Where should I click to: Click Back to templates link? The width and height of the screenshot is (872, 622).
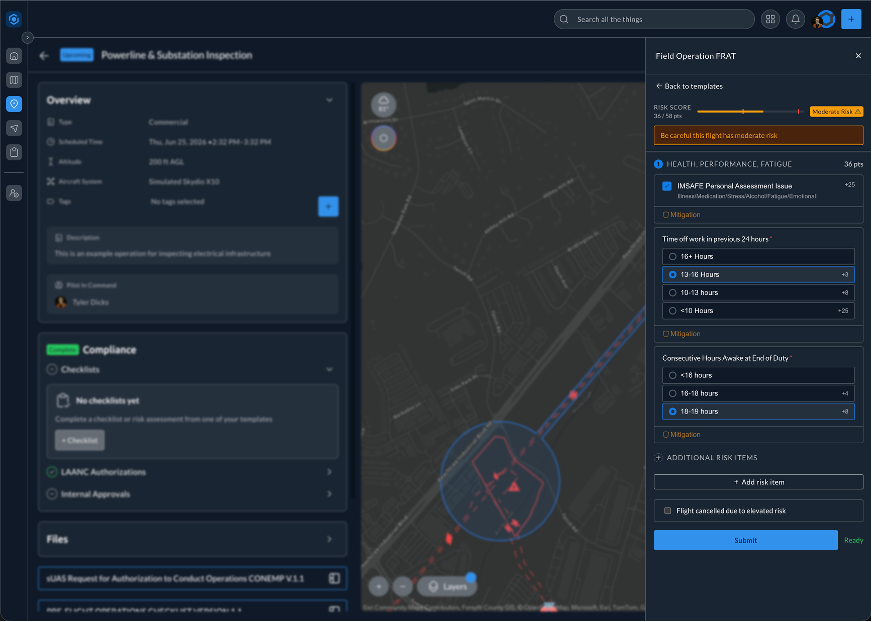click(x=690, y=86)
